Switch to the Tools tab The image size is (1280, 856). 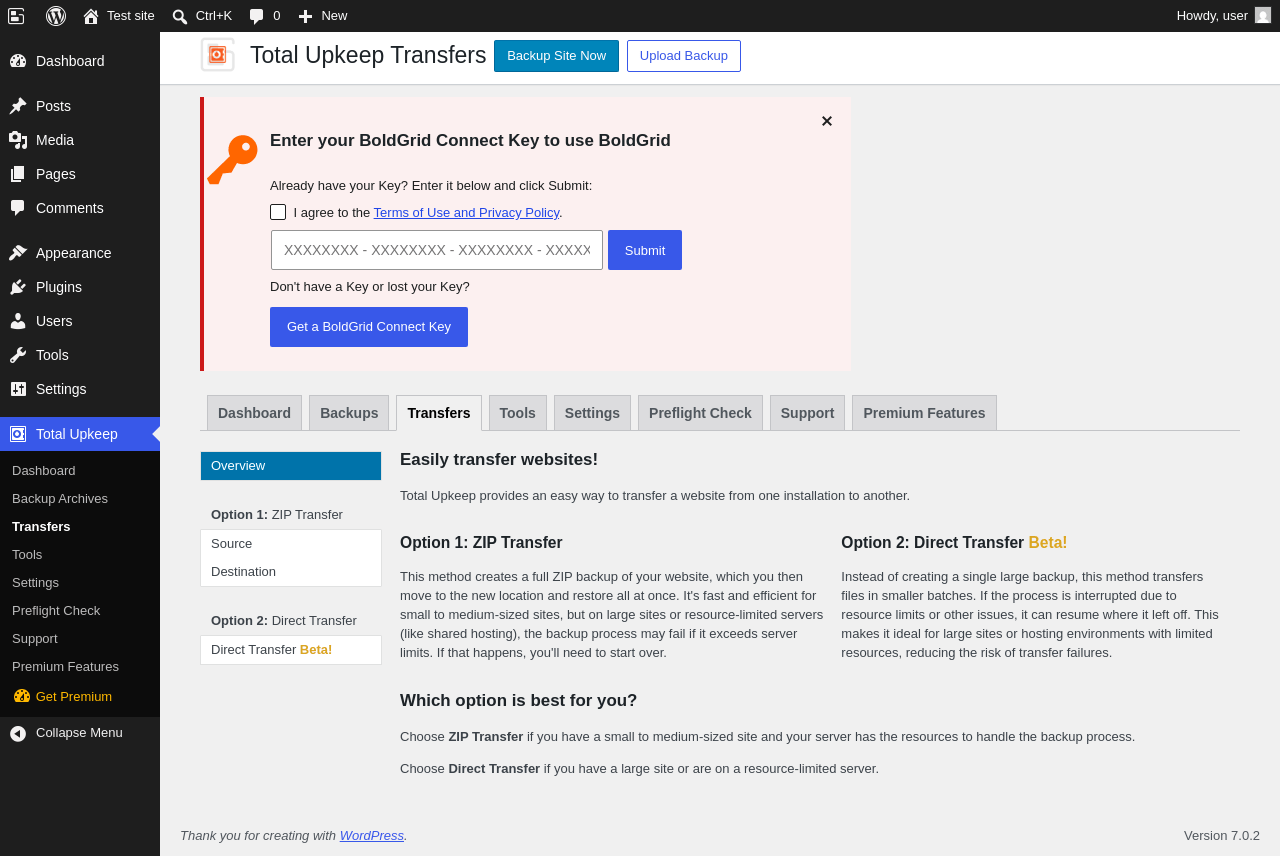point(518,413)
